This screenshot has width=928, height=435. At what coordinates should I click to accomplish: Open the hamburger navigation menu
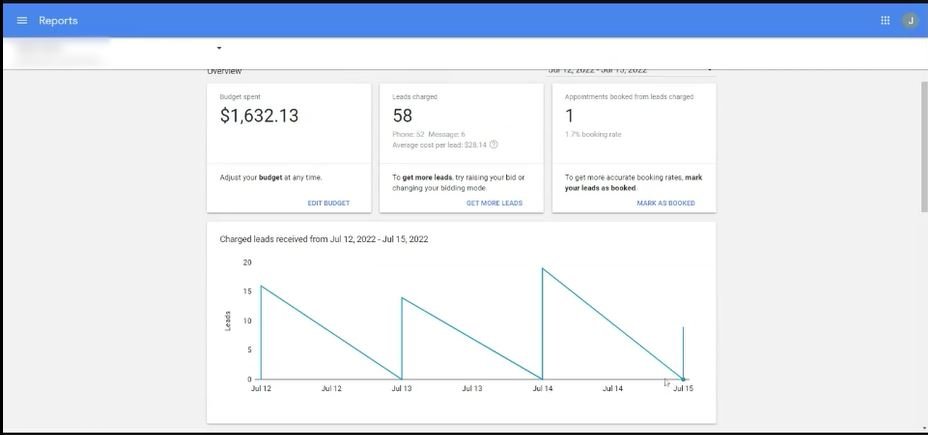[x=22, y=21]
